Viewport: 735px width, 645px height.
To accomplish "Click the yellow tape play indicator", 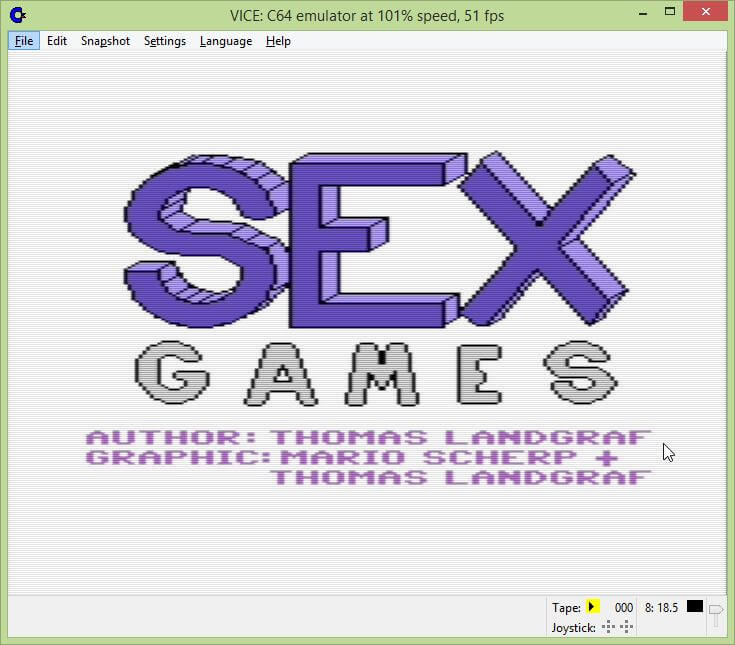I will pyautogui.click(x=592, y=607).
